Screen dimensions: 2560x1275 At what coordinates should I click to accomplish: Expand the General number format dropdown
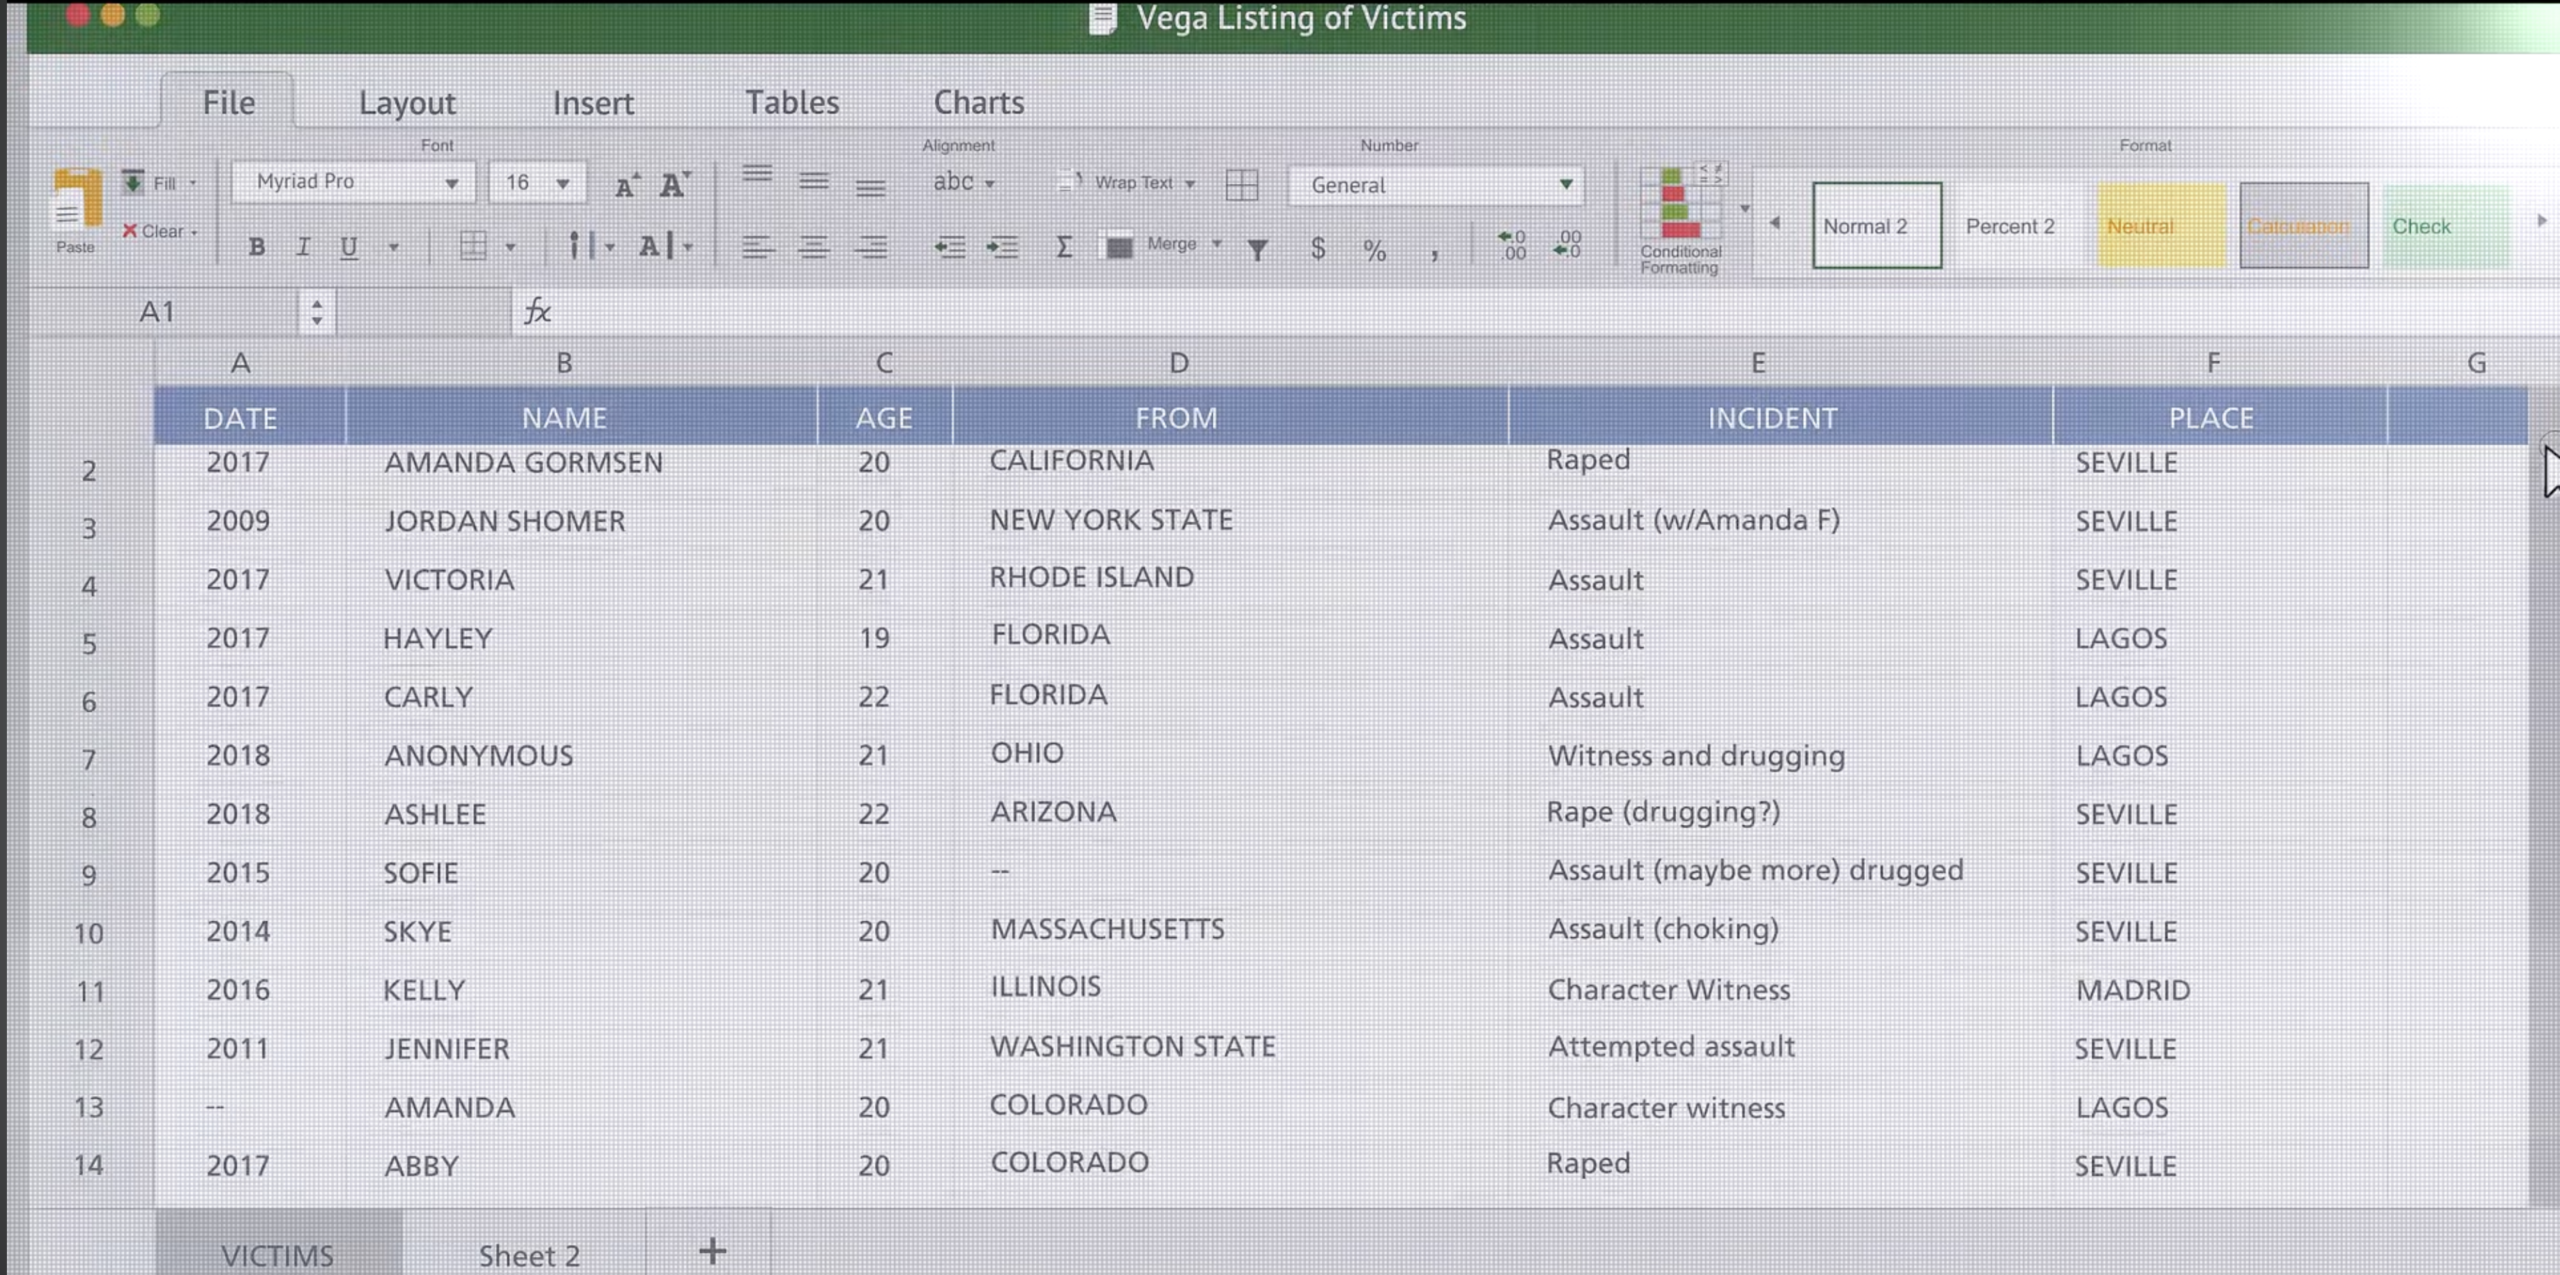click(1565, 184)
